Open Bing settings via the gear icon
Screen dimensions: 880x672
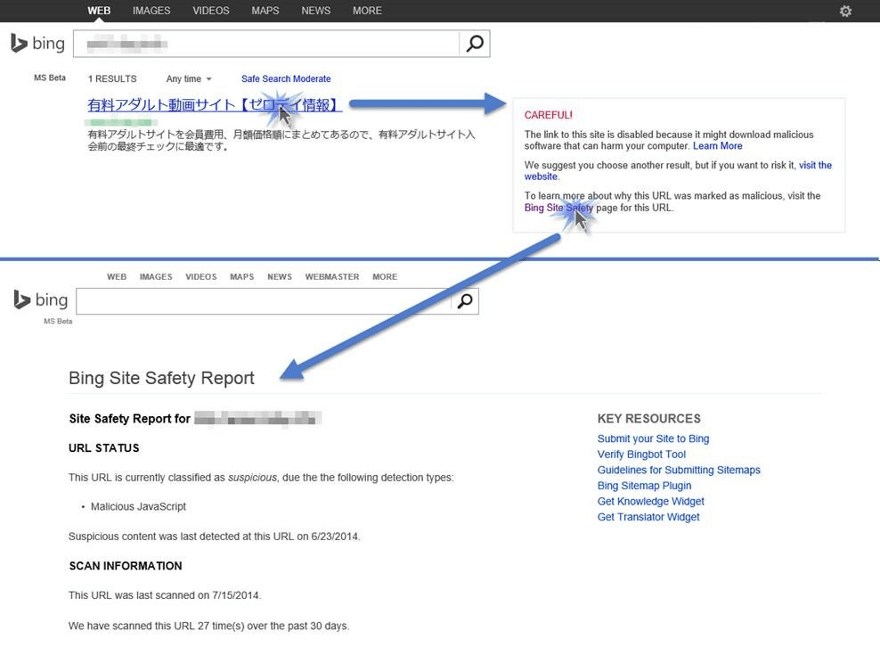click(845, 11)
